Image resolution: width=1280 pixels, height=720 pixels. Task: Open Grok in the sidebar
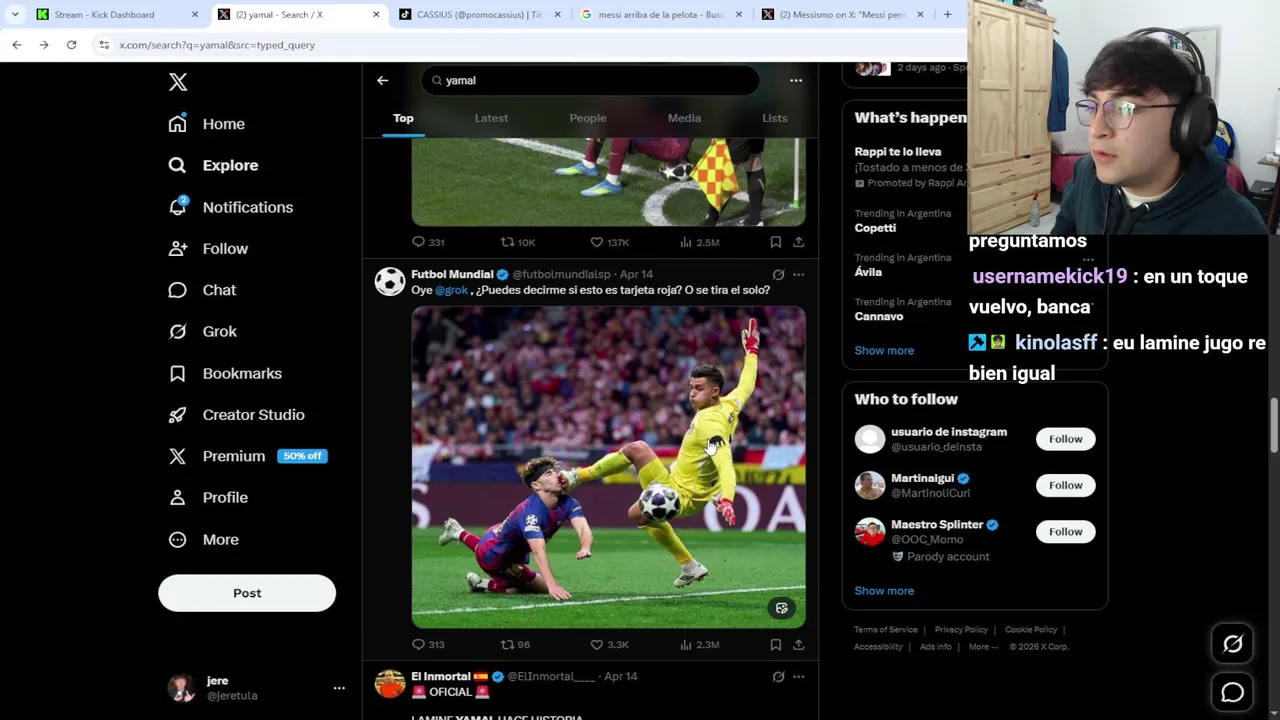pos(202,331)
